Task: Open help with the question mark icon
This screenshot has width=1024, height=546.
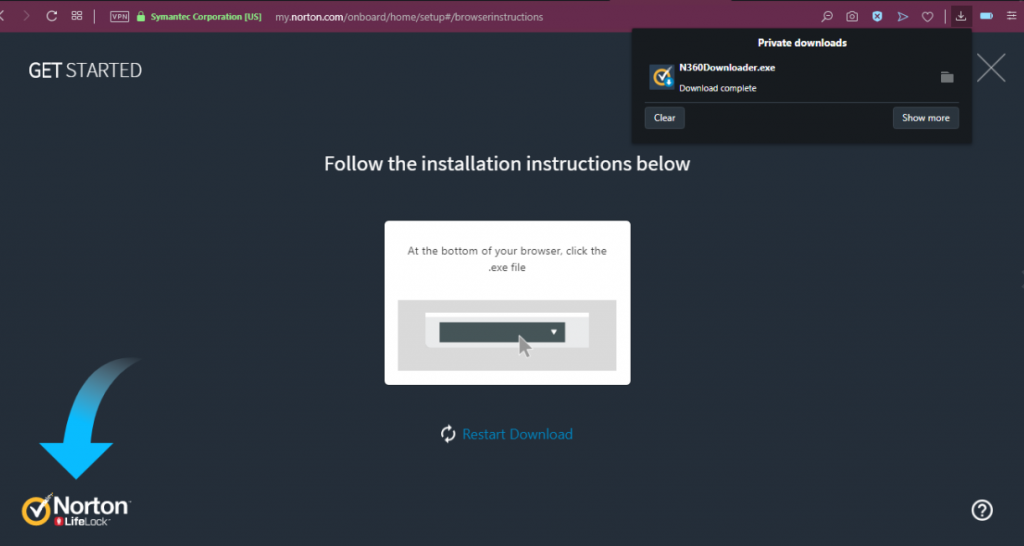Action: [982, 510]
